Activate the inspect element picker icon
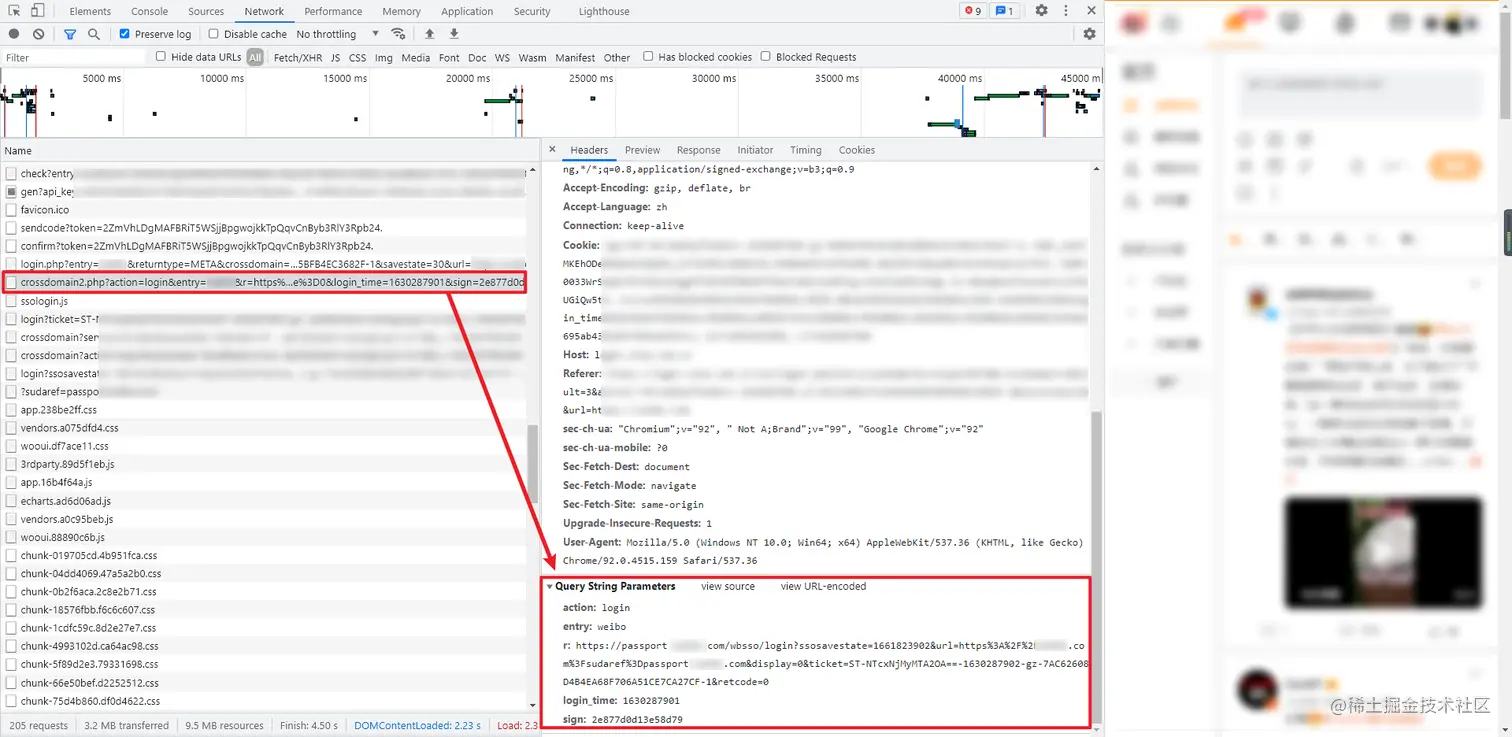The width and height of the screenshot is (1512, 737). click(x=14, y=11)
